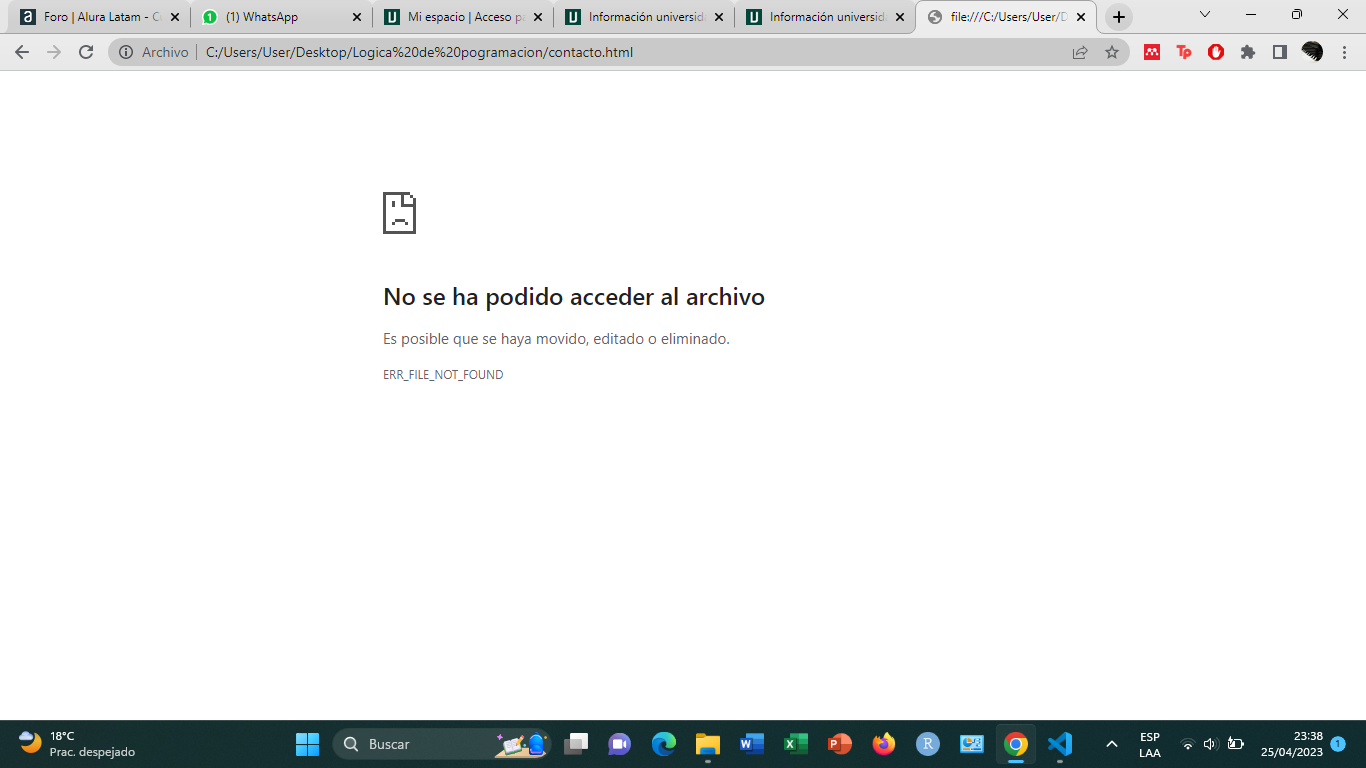The width and height of the screenshot is (1366, 768).
Task: Open the notification badge
Action: tap(1338, 744)
